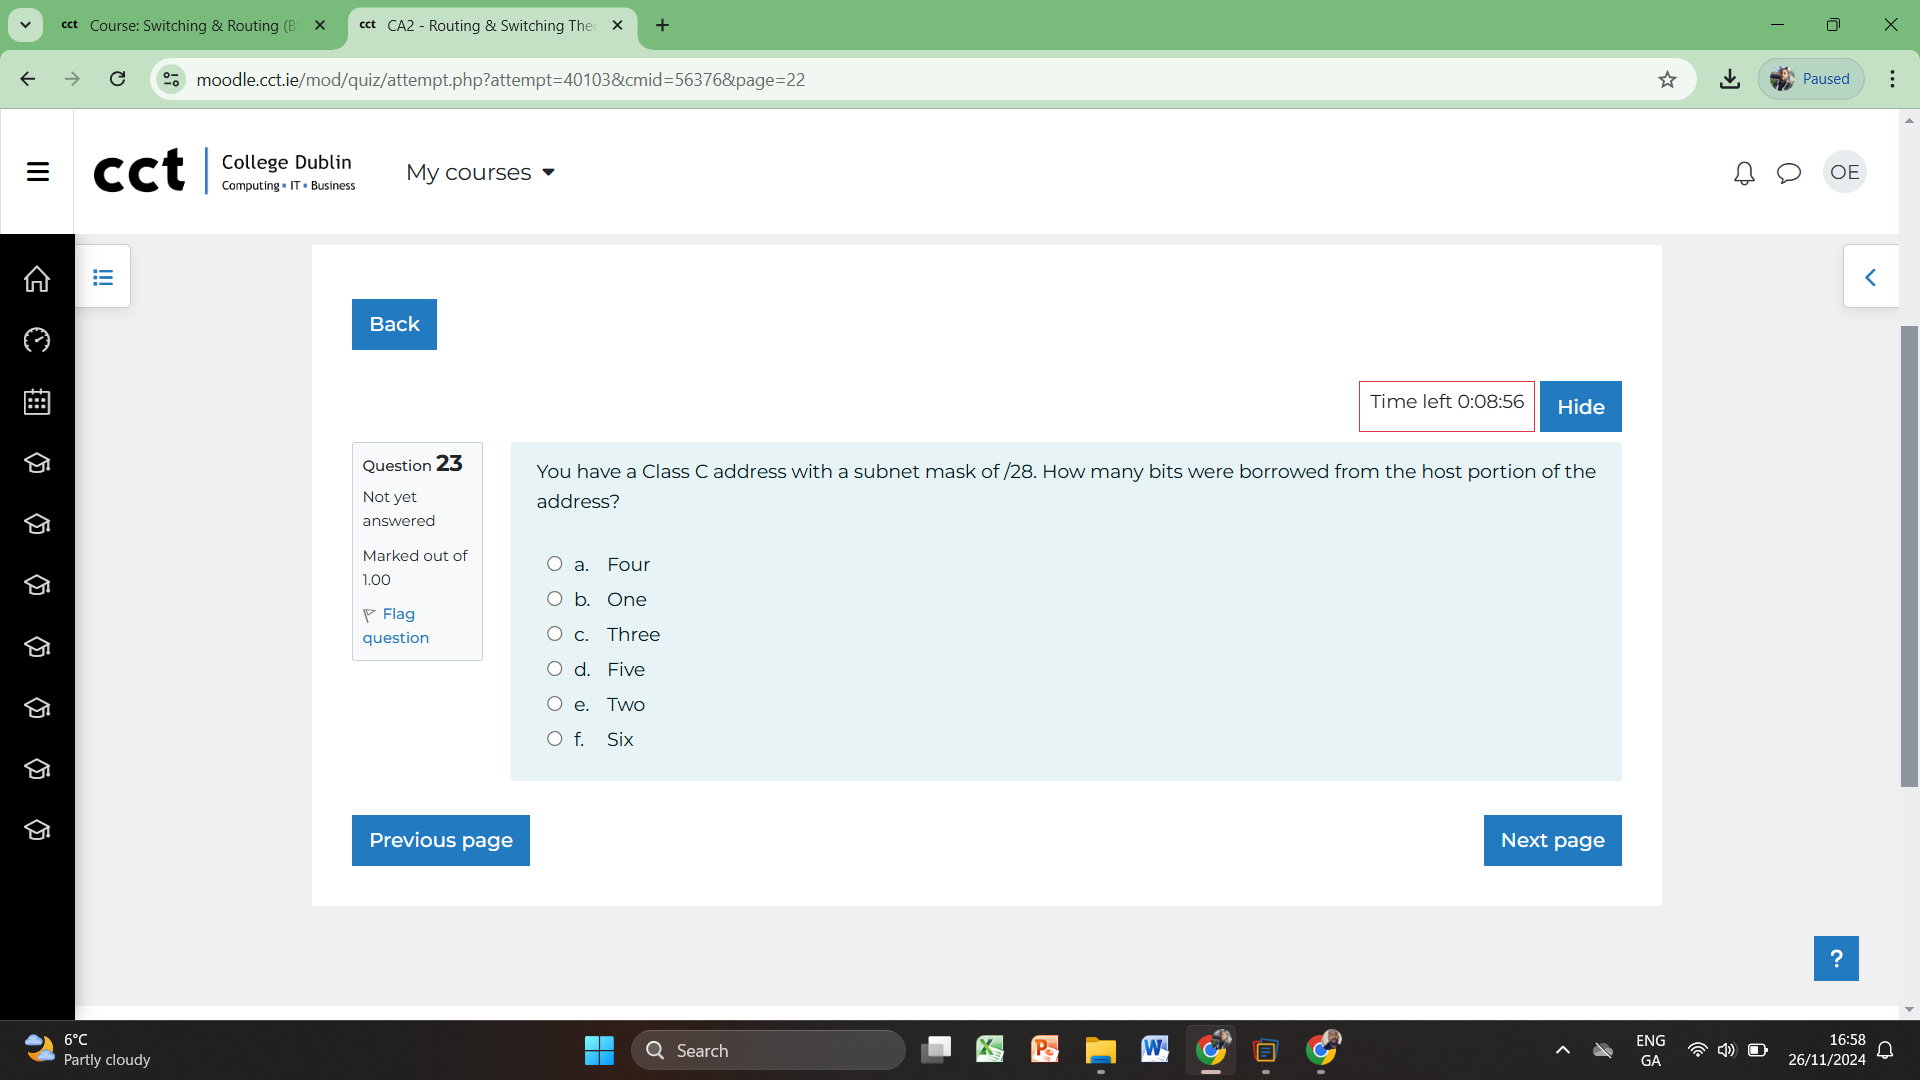Viewport: 1920px width, 1080px height.
Task: Toggle the hamburger side menu
Action: [38, 172]
